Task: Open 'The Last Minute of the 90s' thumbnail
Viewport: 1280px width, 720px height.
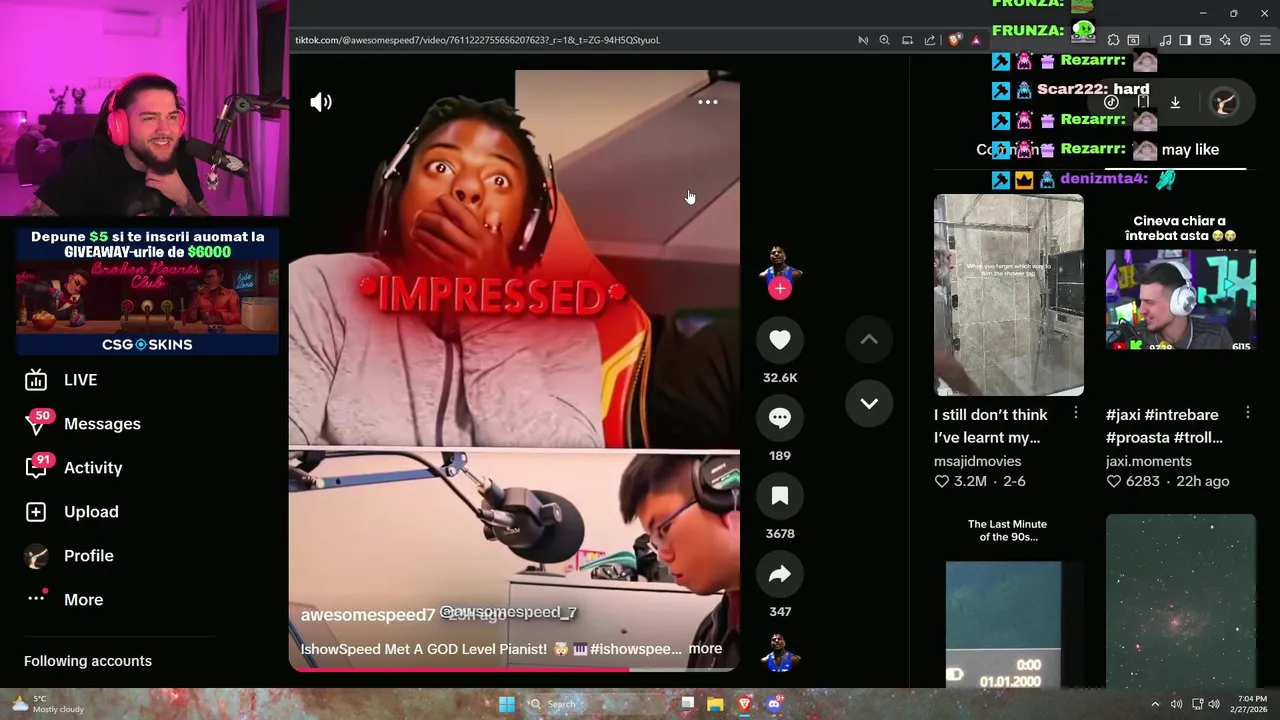Action: (1008, 600)
